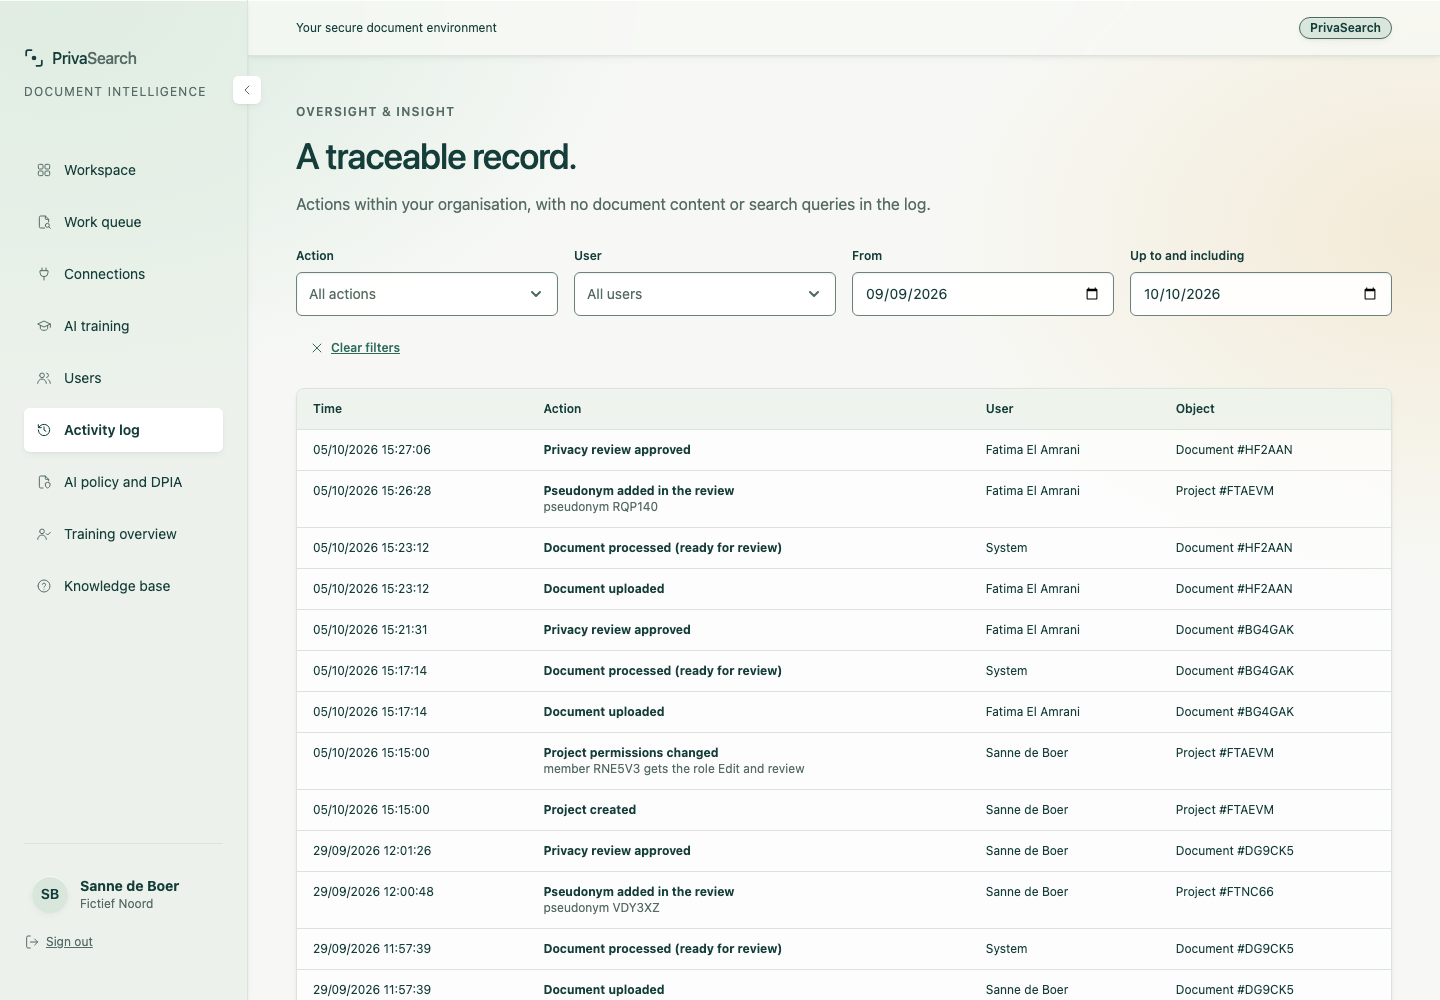Click the X icon beside Clear filters
This screenshot has width=1440, height=1000.
[317, 348]
